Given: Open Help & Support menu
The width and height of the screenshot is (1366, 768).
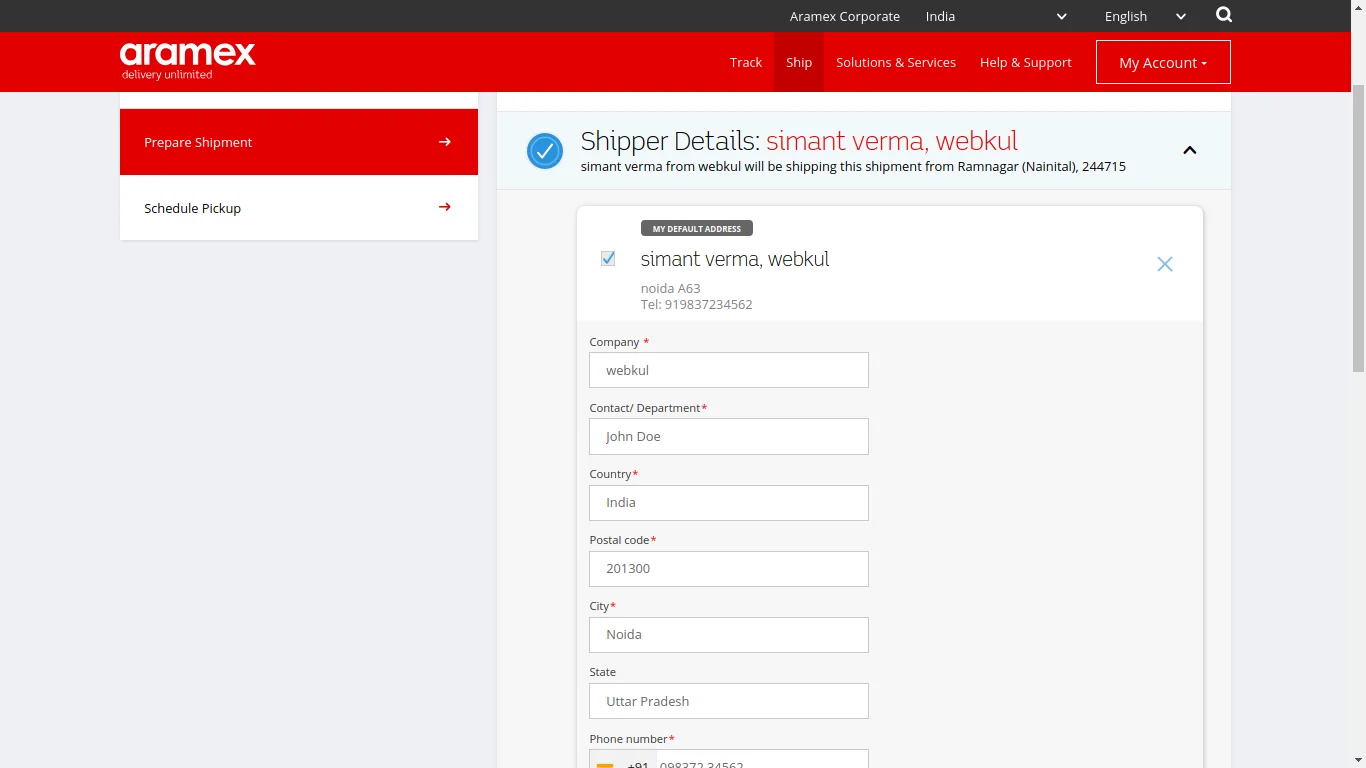Looking at the screenshot, I should click(x=1026, y=62).
